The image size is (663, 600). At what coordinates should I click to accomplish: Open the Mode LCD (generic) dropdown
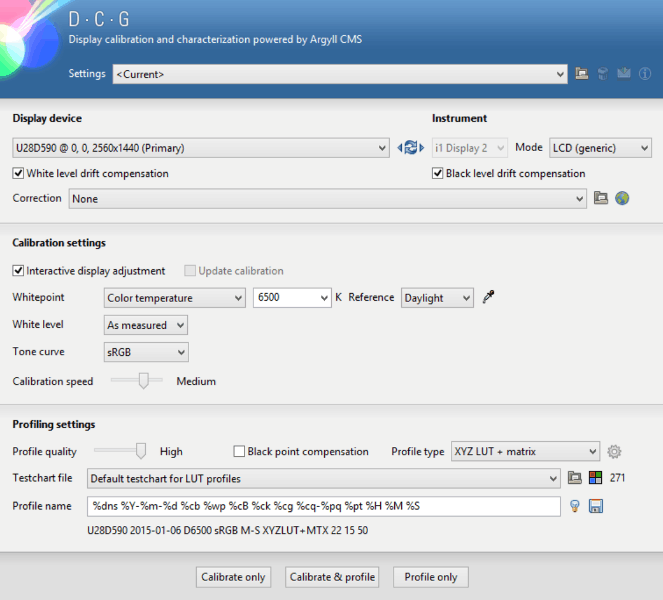(600, 148)
